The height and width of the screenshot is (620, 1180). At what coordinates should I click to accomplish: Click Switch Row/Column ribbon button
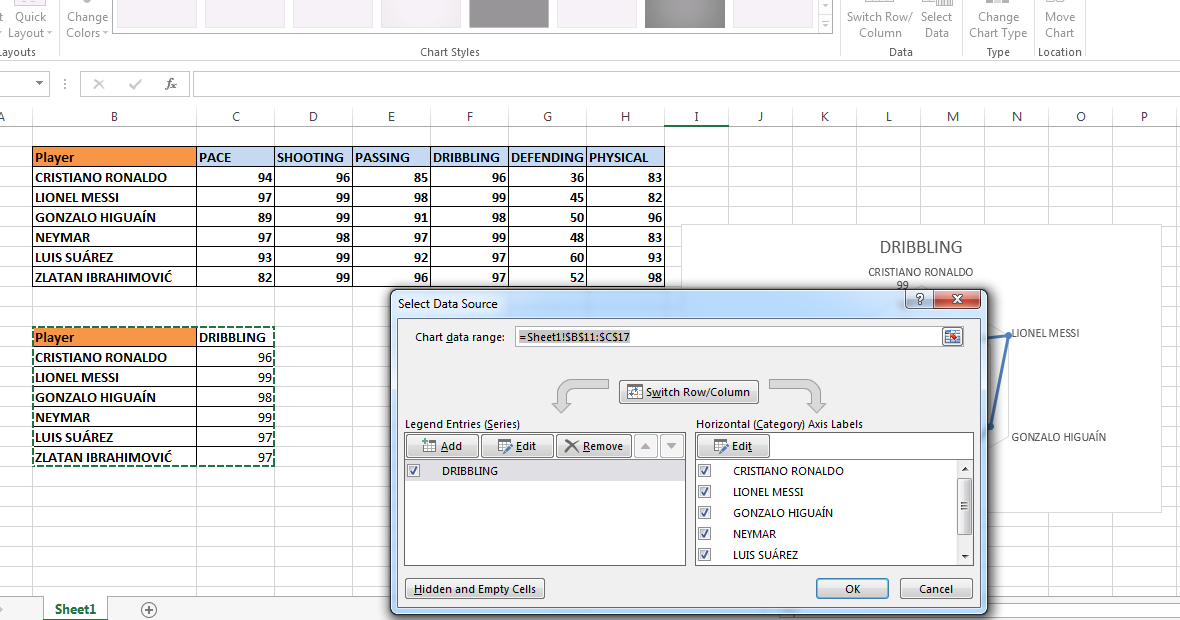click(879, 24)
